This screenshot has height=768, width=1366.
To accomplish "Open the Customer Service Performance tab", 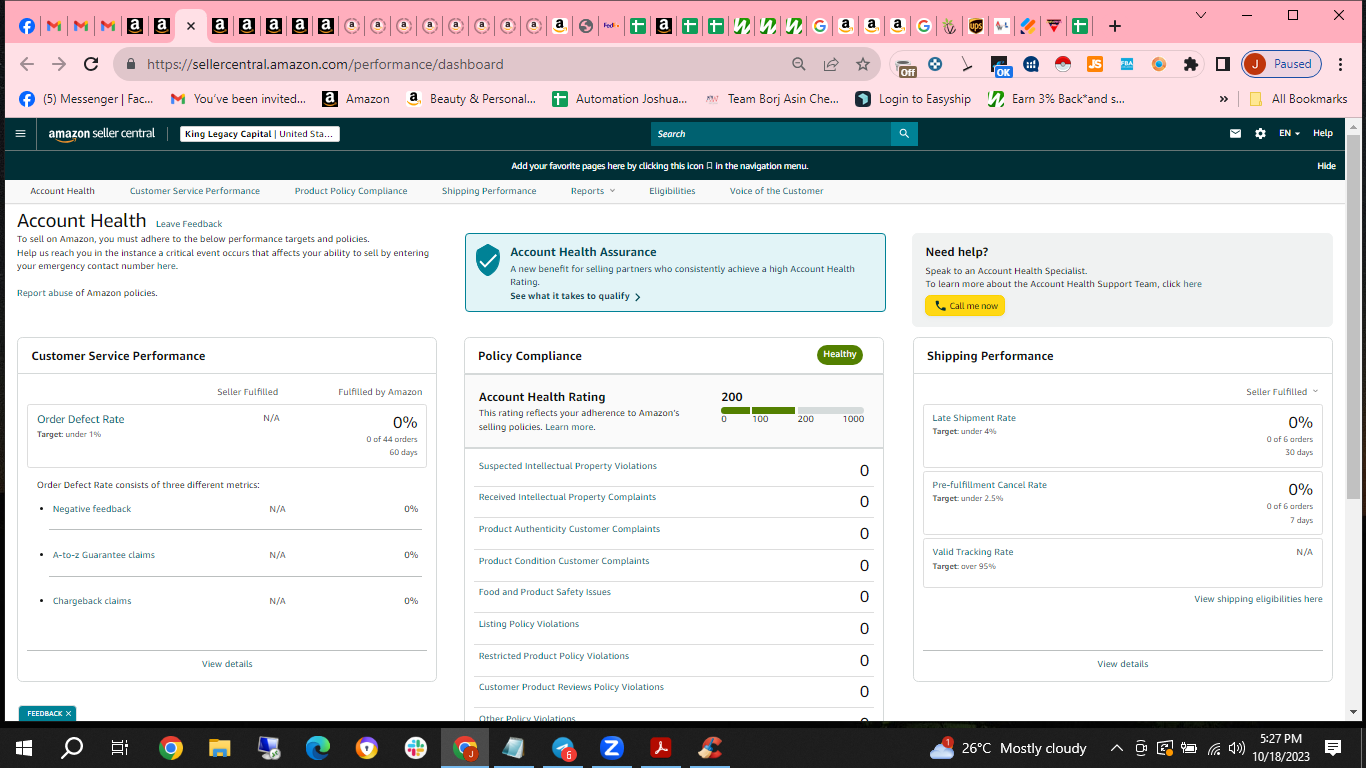I will click(x=195, y=191).
